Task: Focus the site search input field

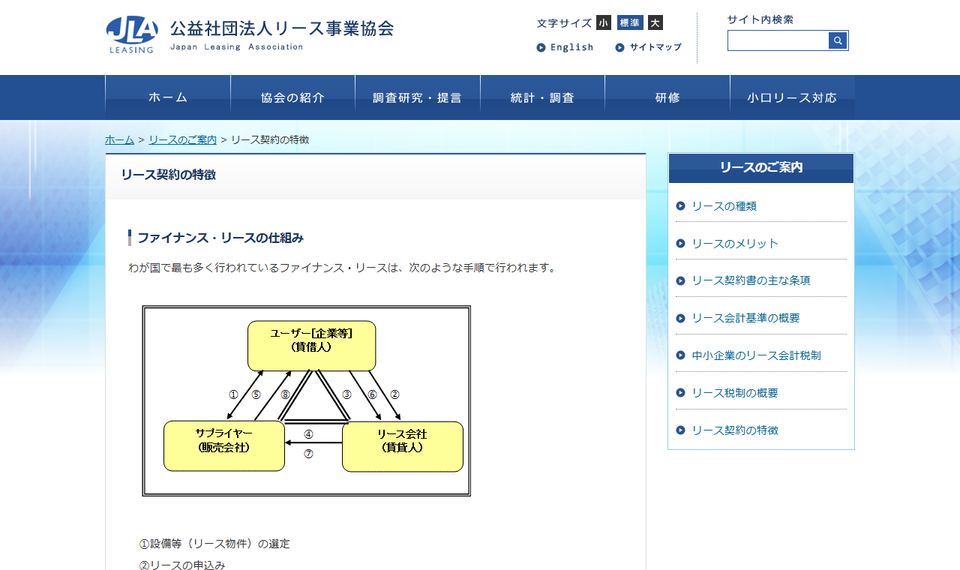Action: coord(778,40)
